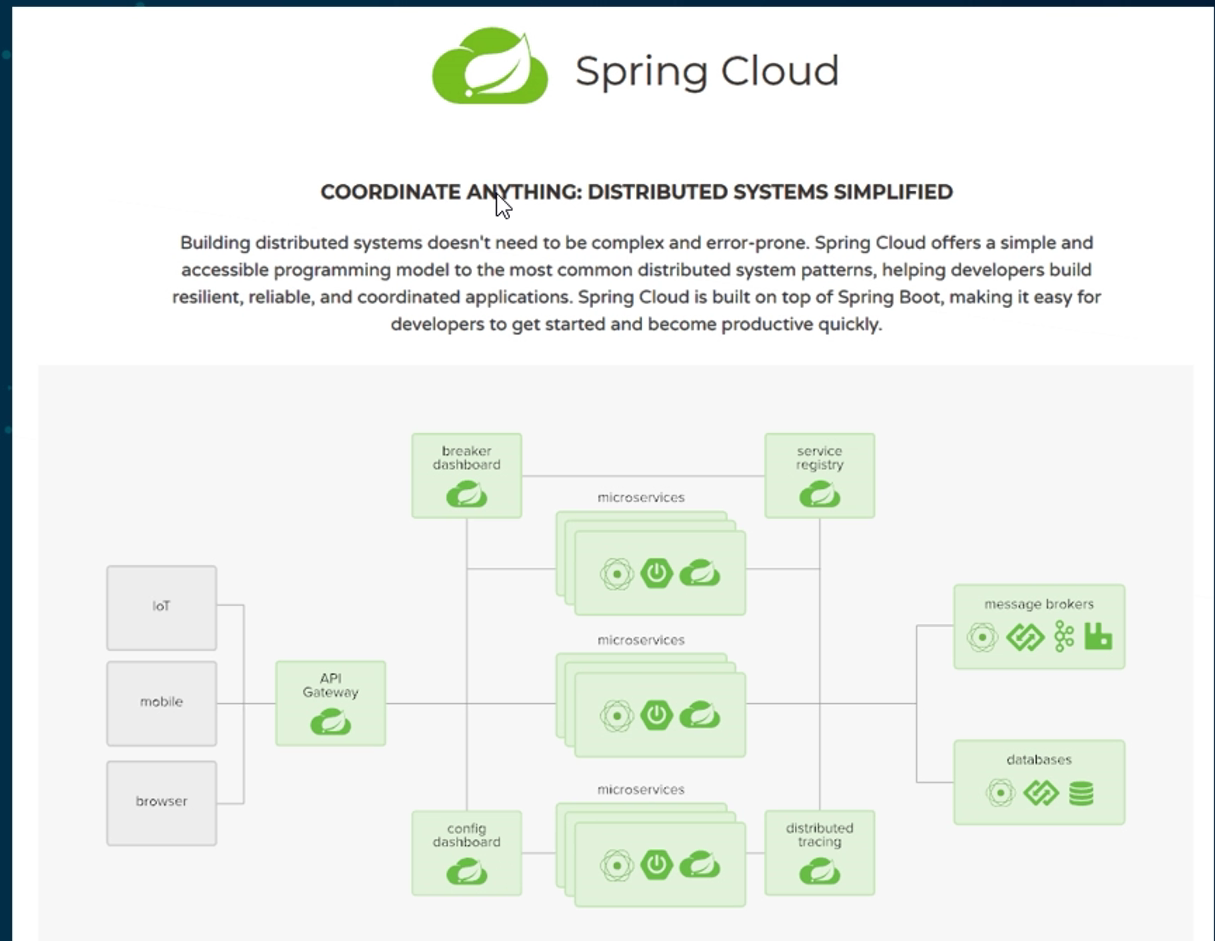Click the service registry leaf icon
The image size is (1215, 941).
click(819, 493)
